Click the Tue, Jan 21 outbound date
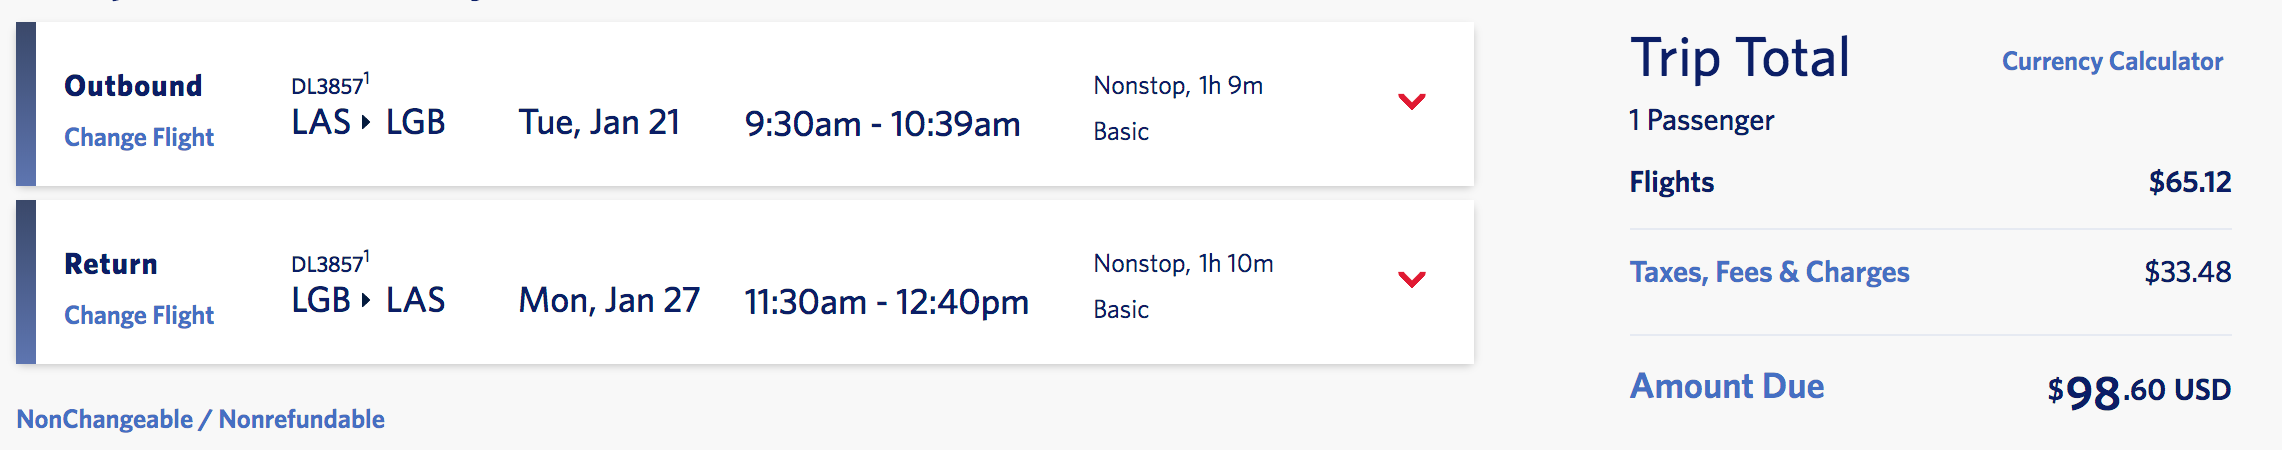Screen dimensions: 2282x450 click(x=599, y=123)
